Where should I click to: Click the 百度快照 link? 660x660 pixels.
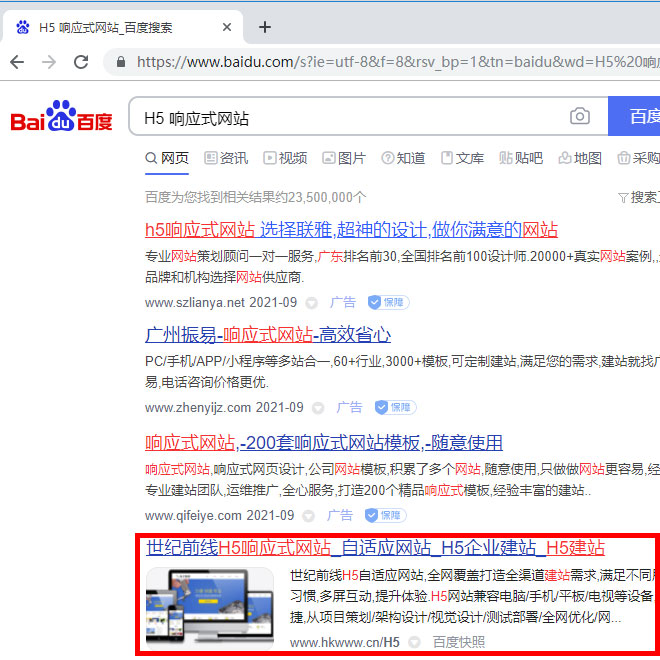459,642
